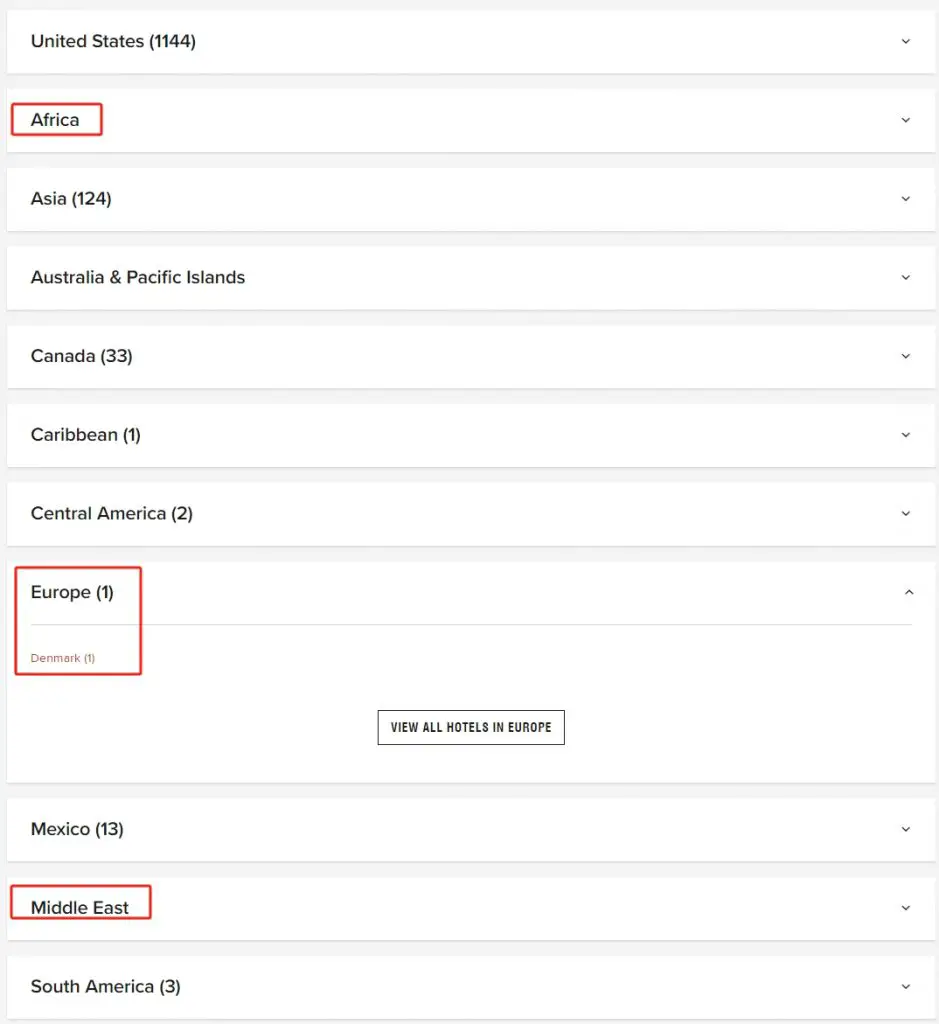Screen dimensions: 939x1024
Task: Click the Asia (124) heading
Action: point(71,199)
